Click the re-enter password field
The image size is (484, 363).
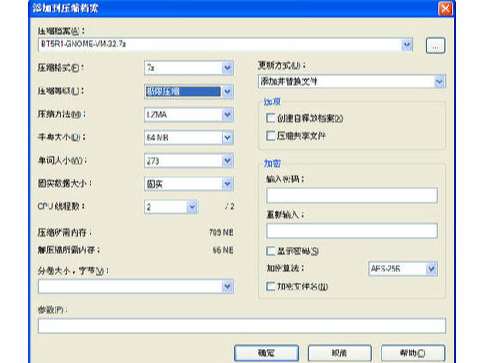point(352,231)
